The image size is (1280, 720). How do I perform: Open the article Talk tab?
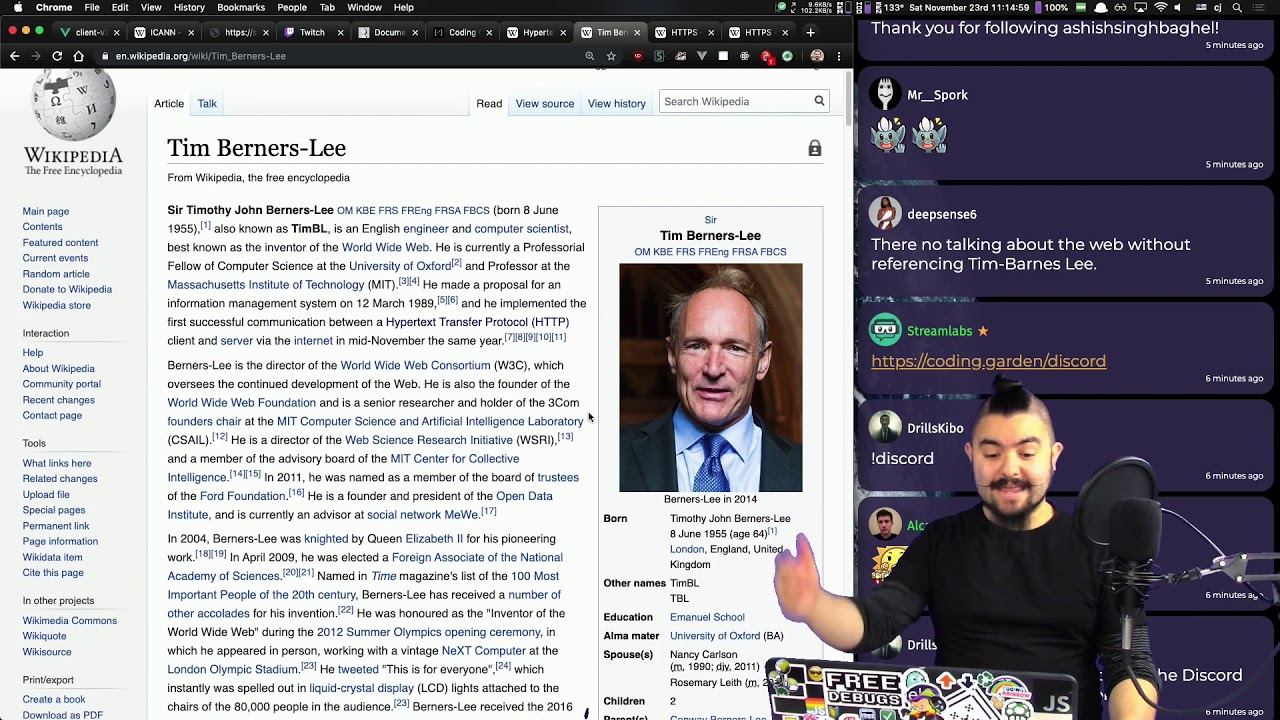[x=207, y=103]
